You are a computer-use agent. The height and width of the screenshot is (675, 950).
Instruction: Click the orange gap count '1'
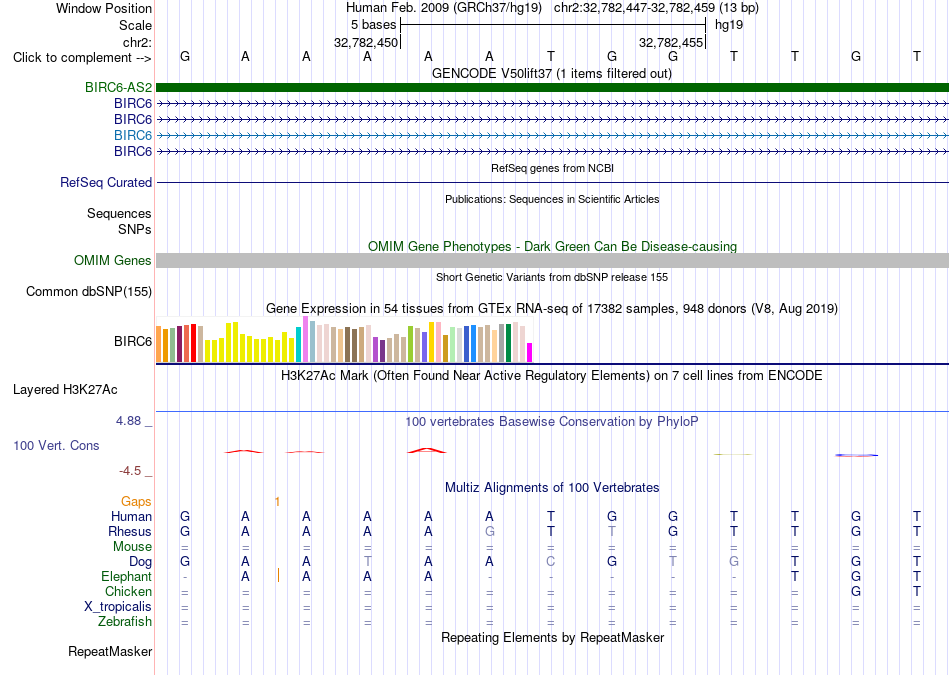point(277,502)
